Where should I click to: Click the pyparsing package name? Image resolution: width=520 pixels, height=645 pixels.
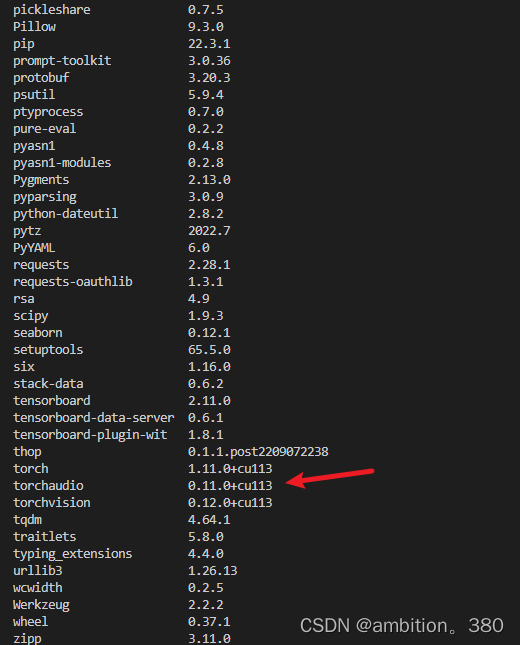44,197
